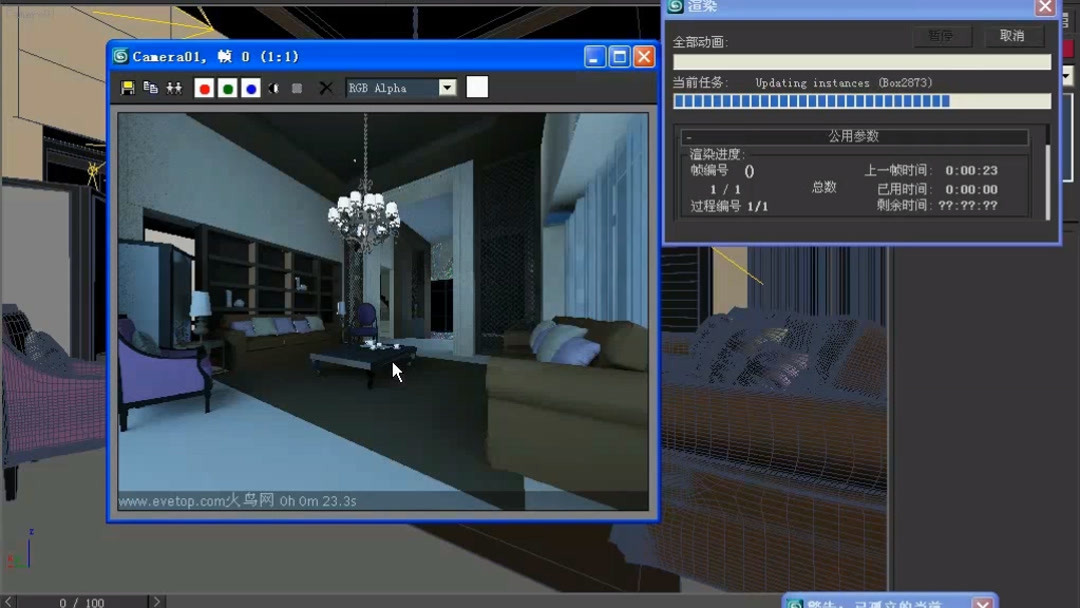1080x608 pixels.
Task: Clear the rendered frame buffer
Action: click(327, 88)
